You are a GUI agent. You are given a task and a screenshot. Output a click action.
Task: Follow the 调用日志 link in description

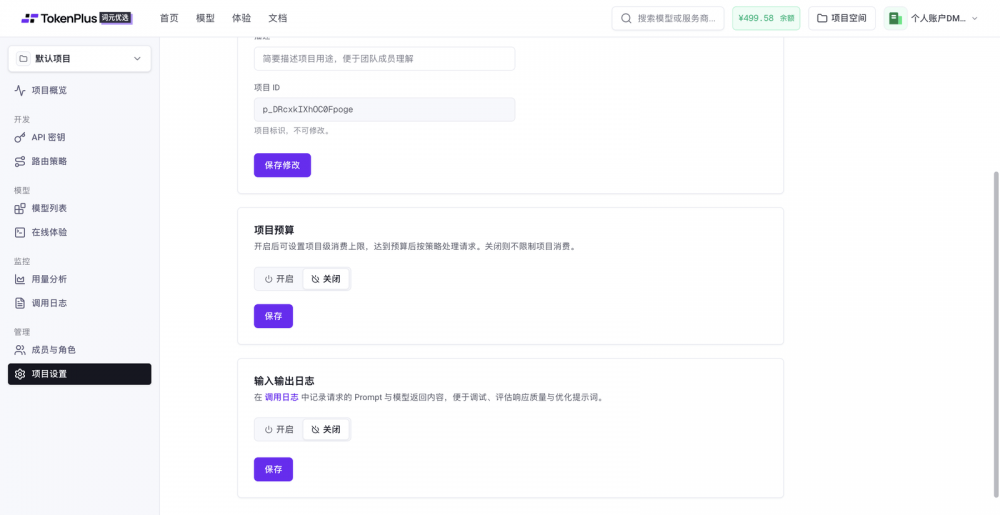[x=281, y=397]
